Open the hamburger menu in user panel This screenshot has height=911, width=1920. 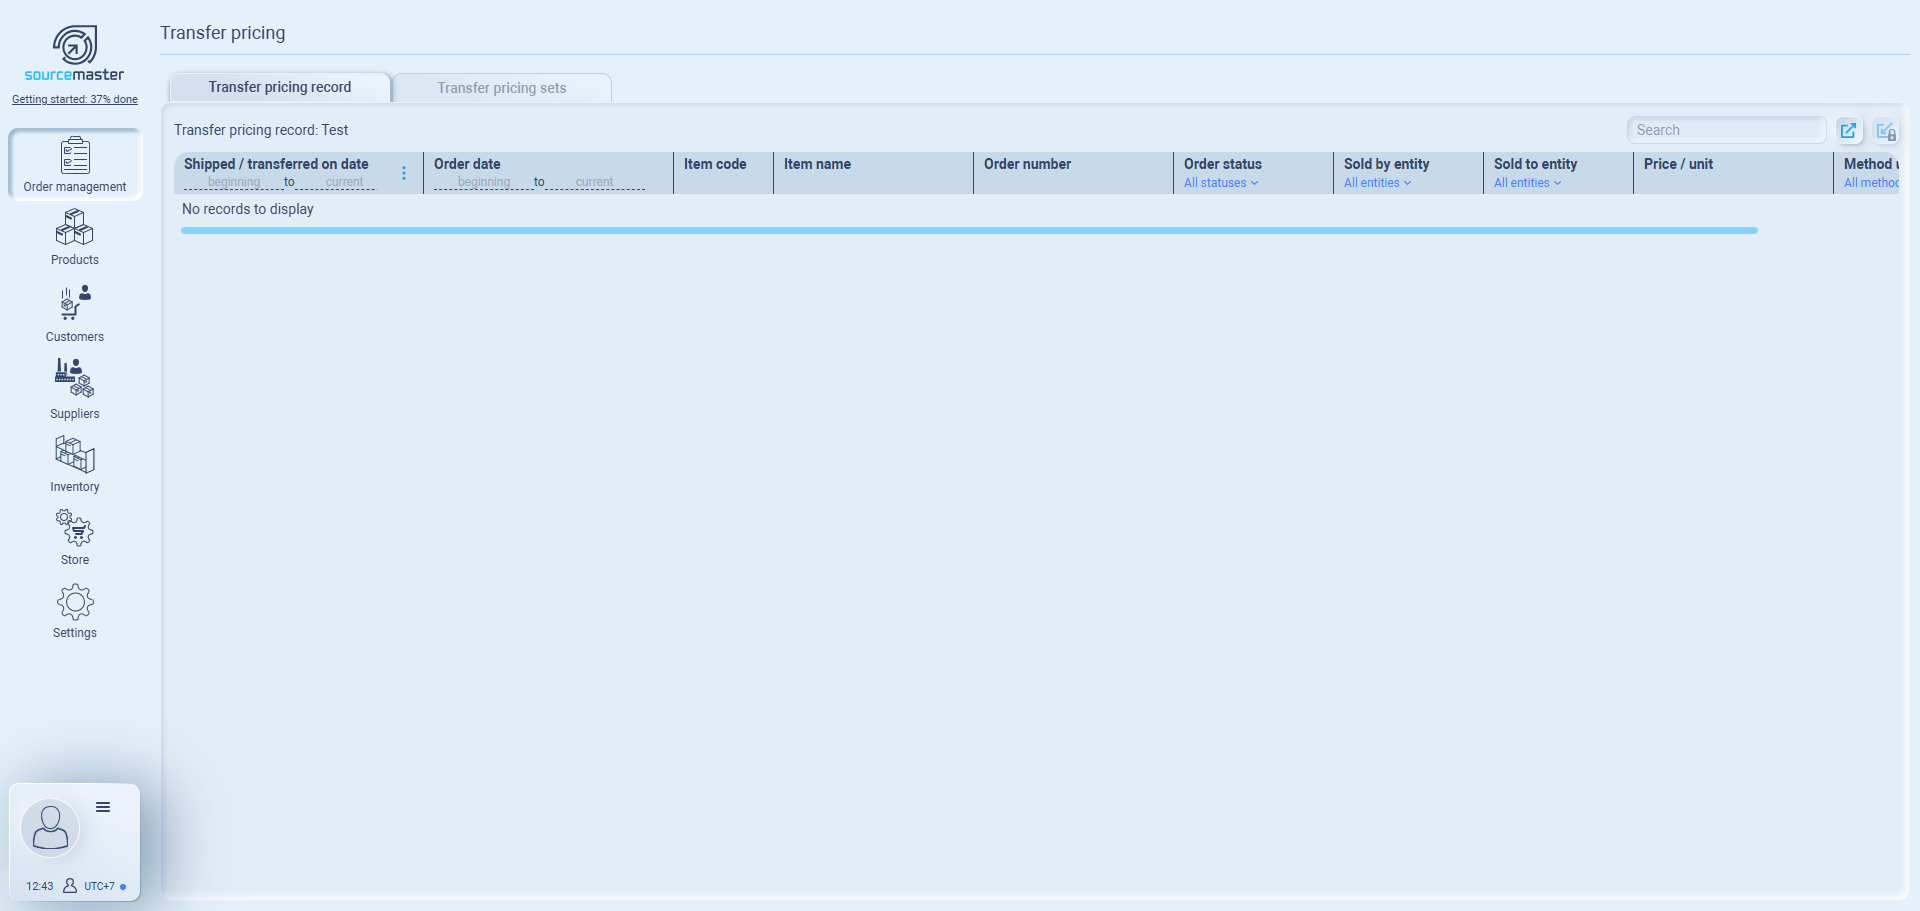(103, 807)
